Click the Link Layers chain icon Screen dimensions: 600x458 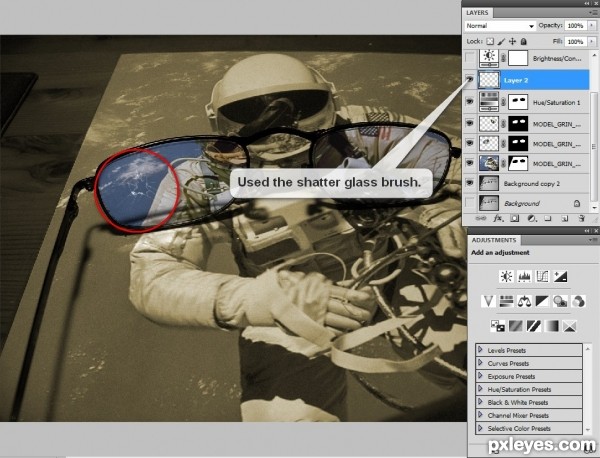click(481, 218)
